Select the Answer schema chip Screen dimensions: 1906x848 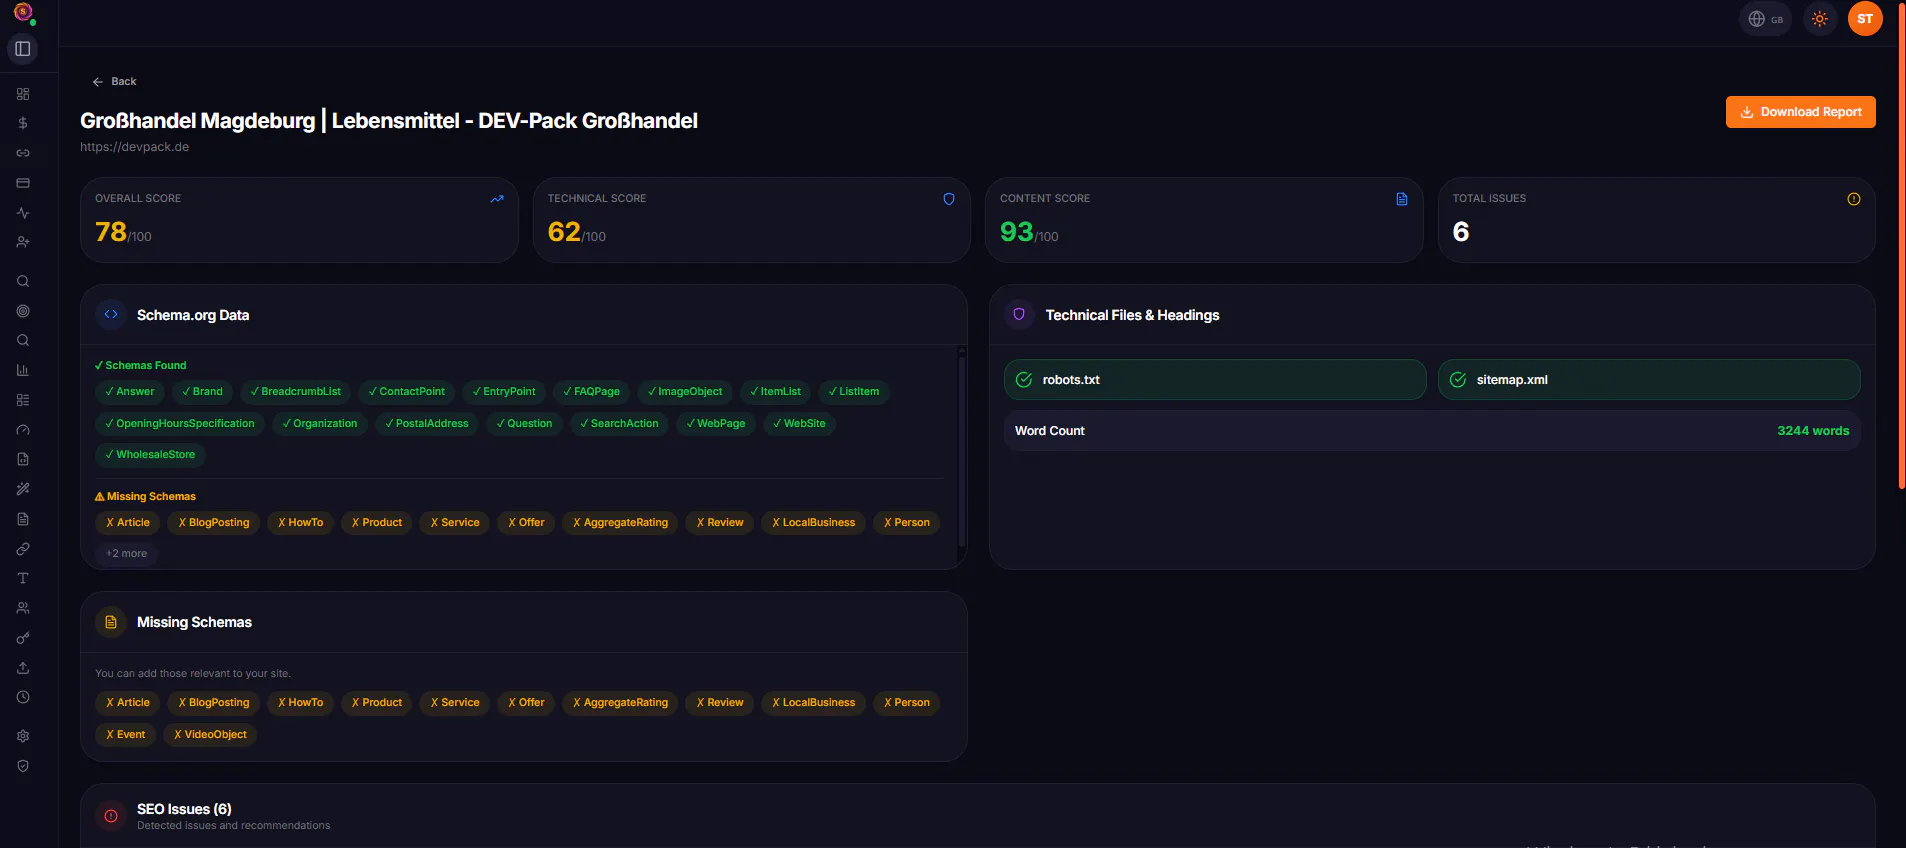coord(130,392)
